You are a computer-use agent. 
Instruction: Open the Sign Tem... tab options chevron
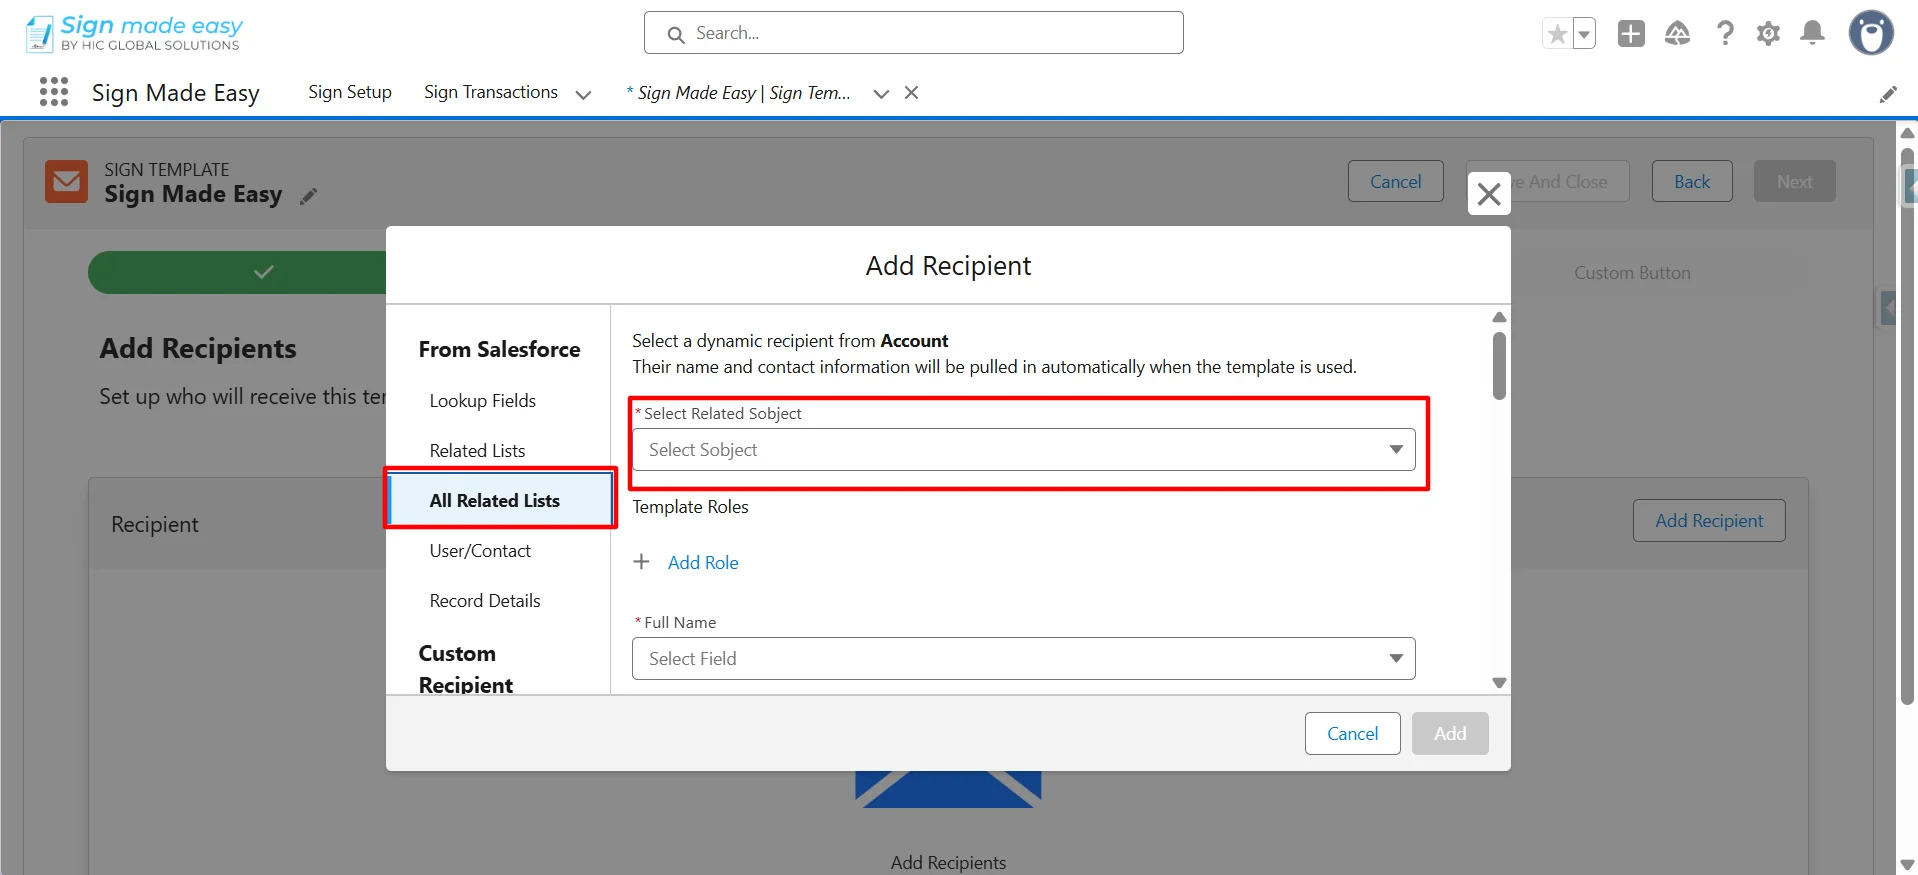pyautogui.click(x=881, y=94)
